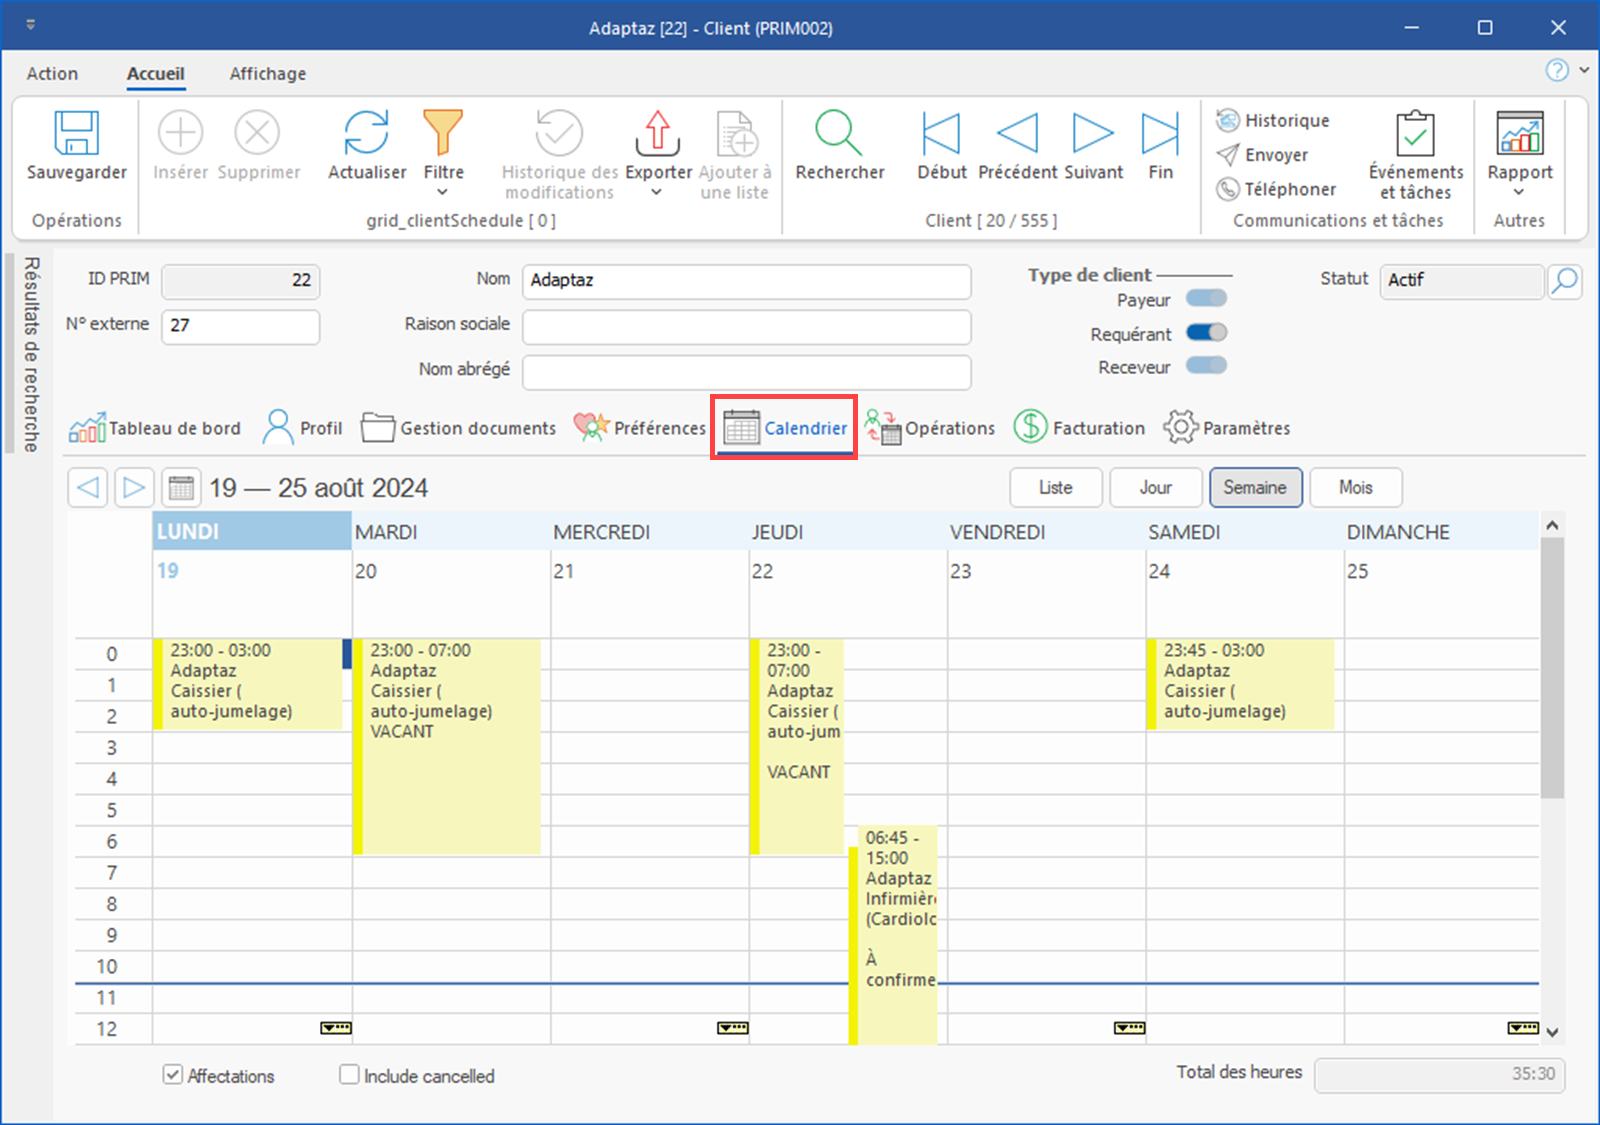Show calendar in Liste view
1600x1125 pixels.
coord(1055,488)
